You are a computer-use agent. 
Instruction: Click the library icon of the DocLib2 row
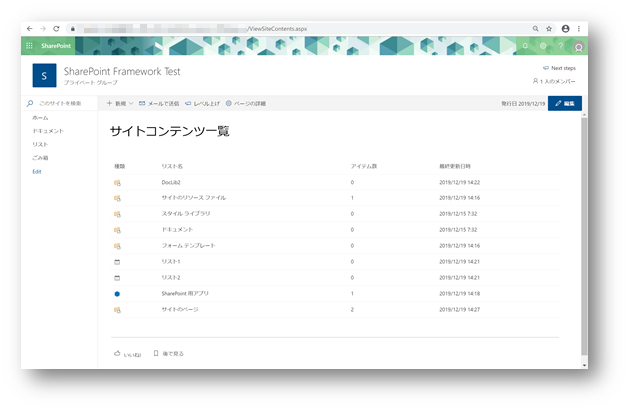pos(117,183)
